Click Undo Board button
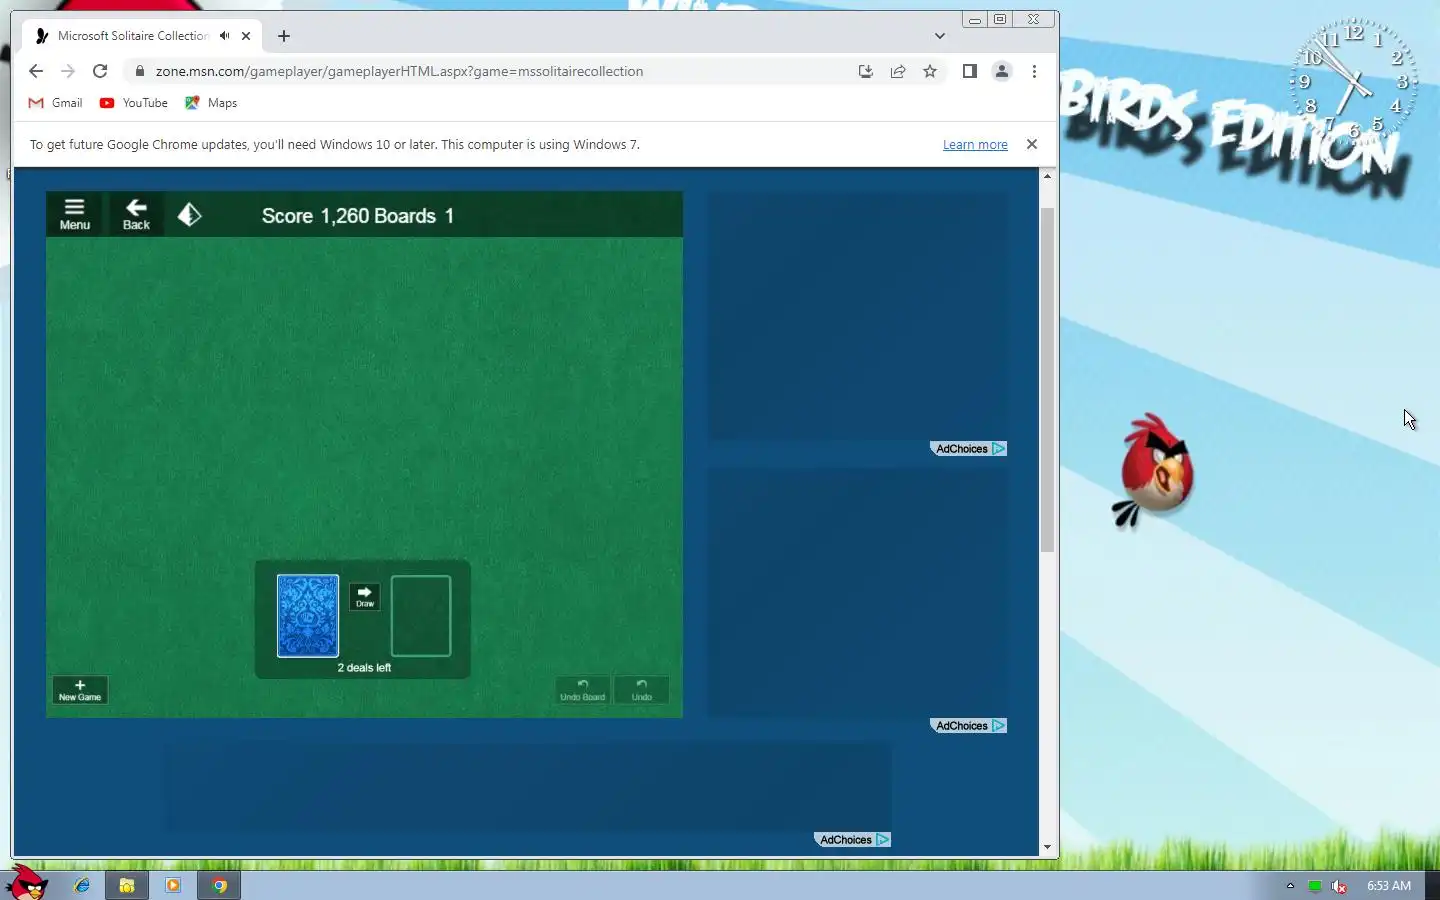Viewport: 1440px width, 900px height. coord(583,690)
